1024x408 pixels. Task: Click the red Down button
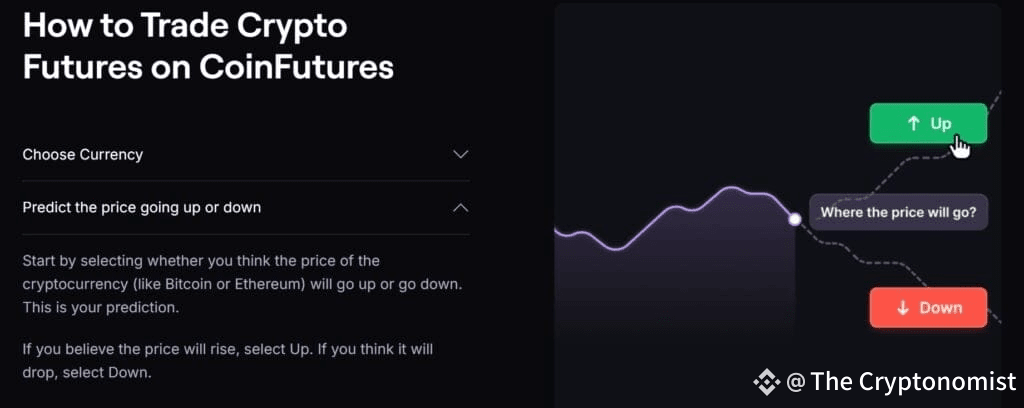pyautogui.click(x=928, y=307)
